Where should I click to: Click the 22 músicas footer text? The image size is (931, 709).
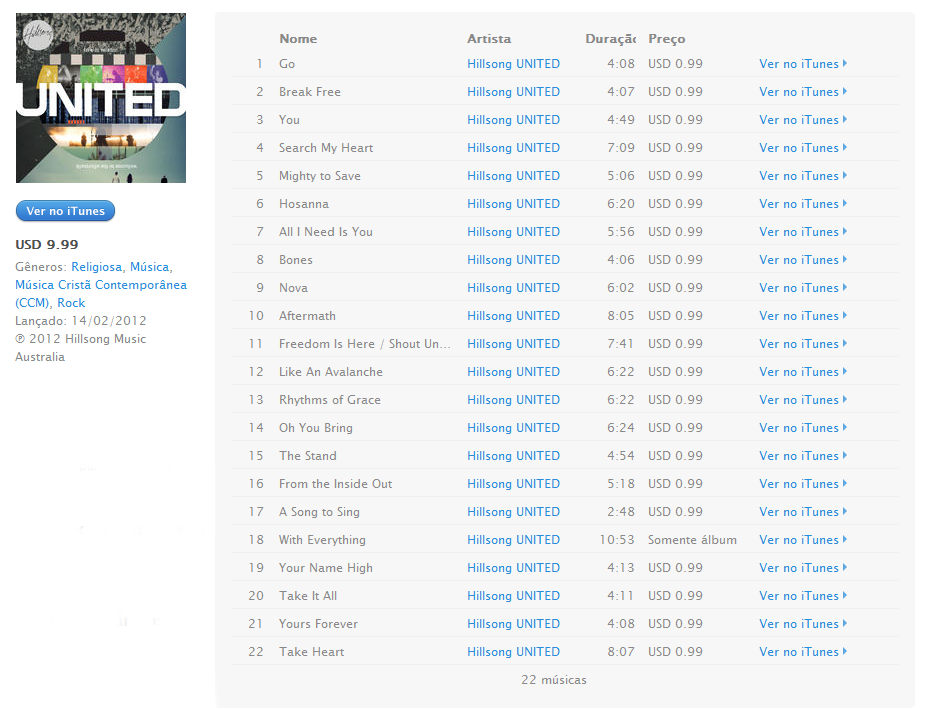[x=554, y=679]
